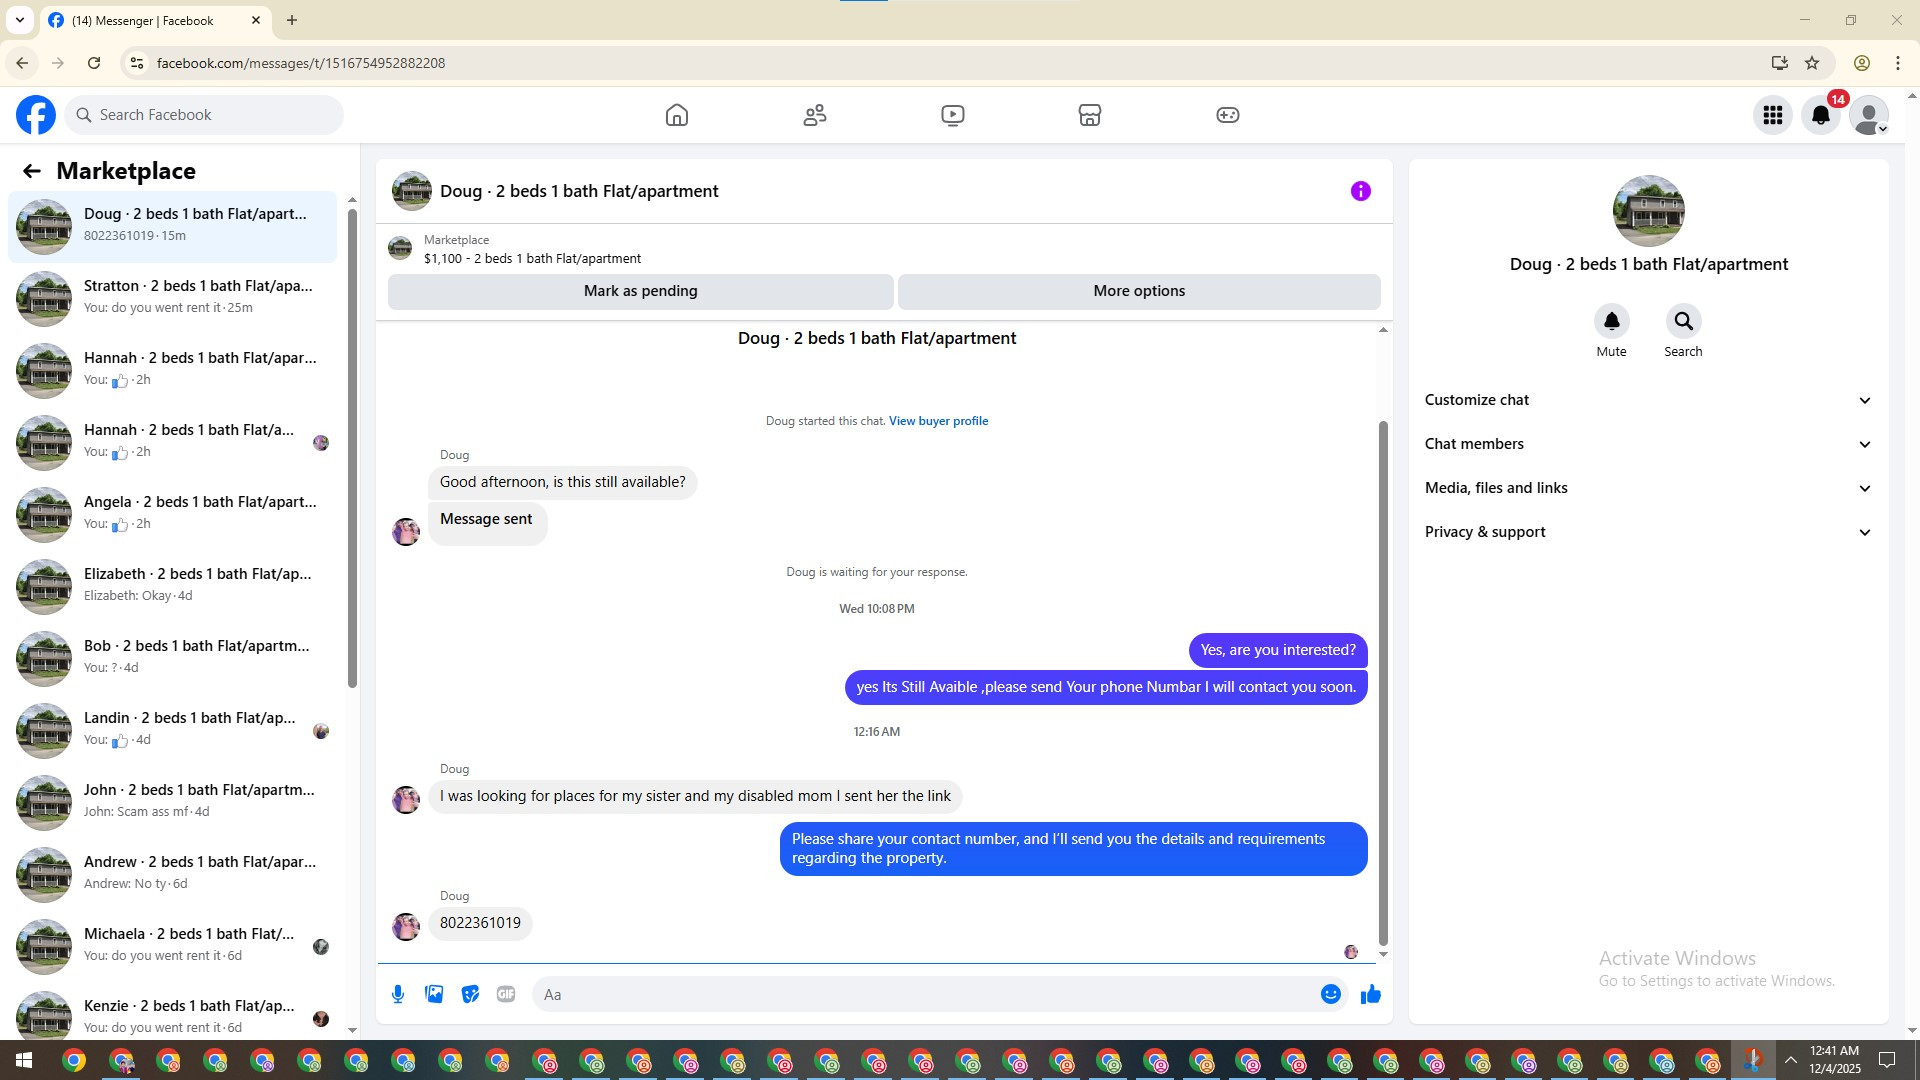Open the Facebook menu grid icon
The width and height of the screenshot is (1920, 1080).
tap(1773, 115)
